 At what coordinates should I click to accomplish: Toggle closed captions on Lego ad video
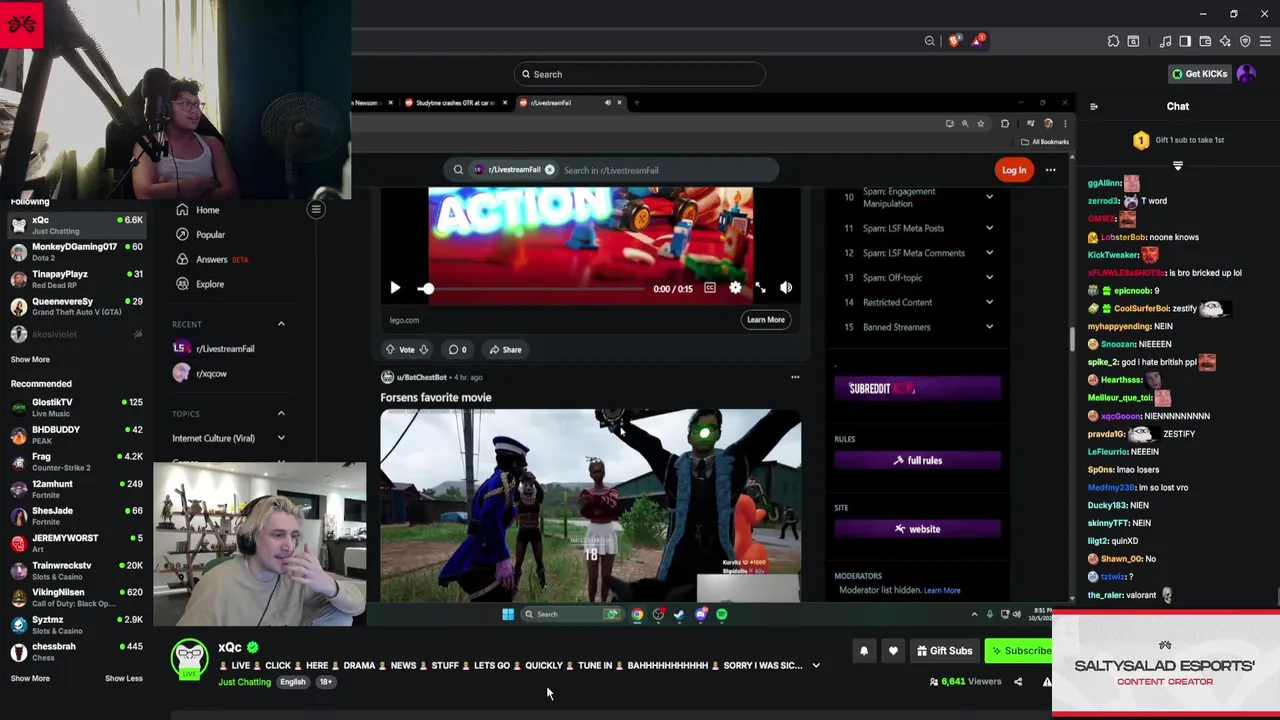[709, 288]
